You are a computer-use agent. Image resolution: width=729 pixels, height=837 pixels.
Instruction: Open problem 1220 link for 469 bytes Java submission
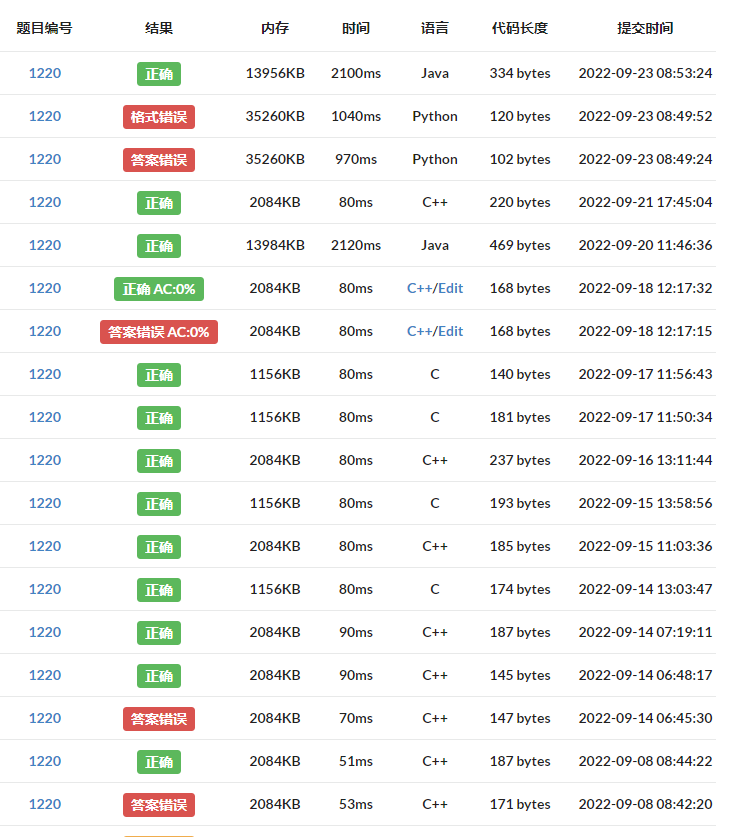click(x=45, y=246)
